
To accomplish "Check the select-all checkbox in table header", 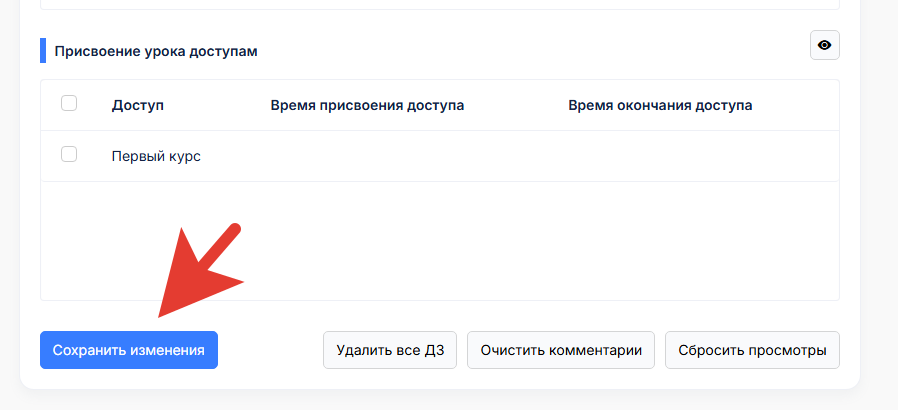I will [69, 103].
